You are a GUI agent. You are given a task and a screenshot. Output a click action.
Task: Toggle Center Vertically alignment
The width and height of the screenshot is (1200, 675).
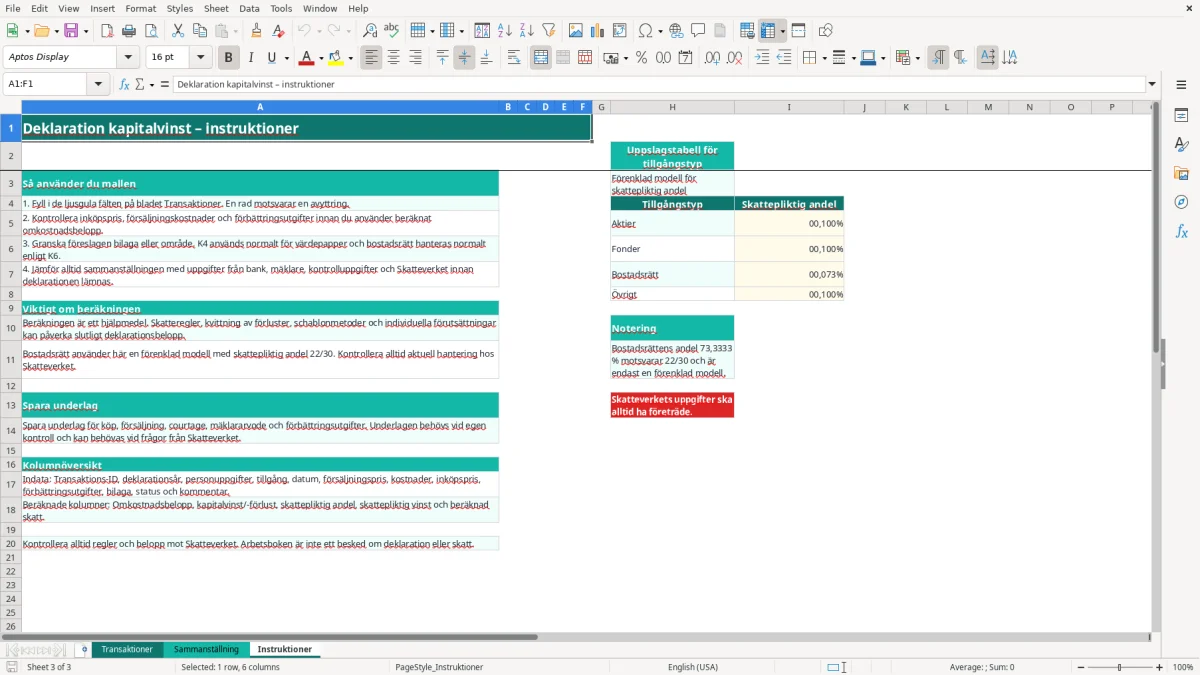(x=464, y=58)
